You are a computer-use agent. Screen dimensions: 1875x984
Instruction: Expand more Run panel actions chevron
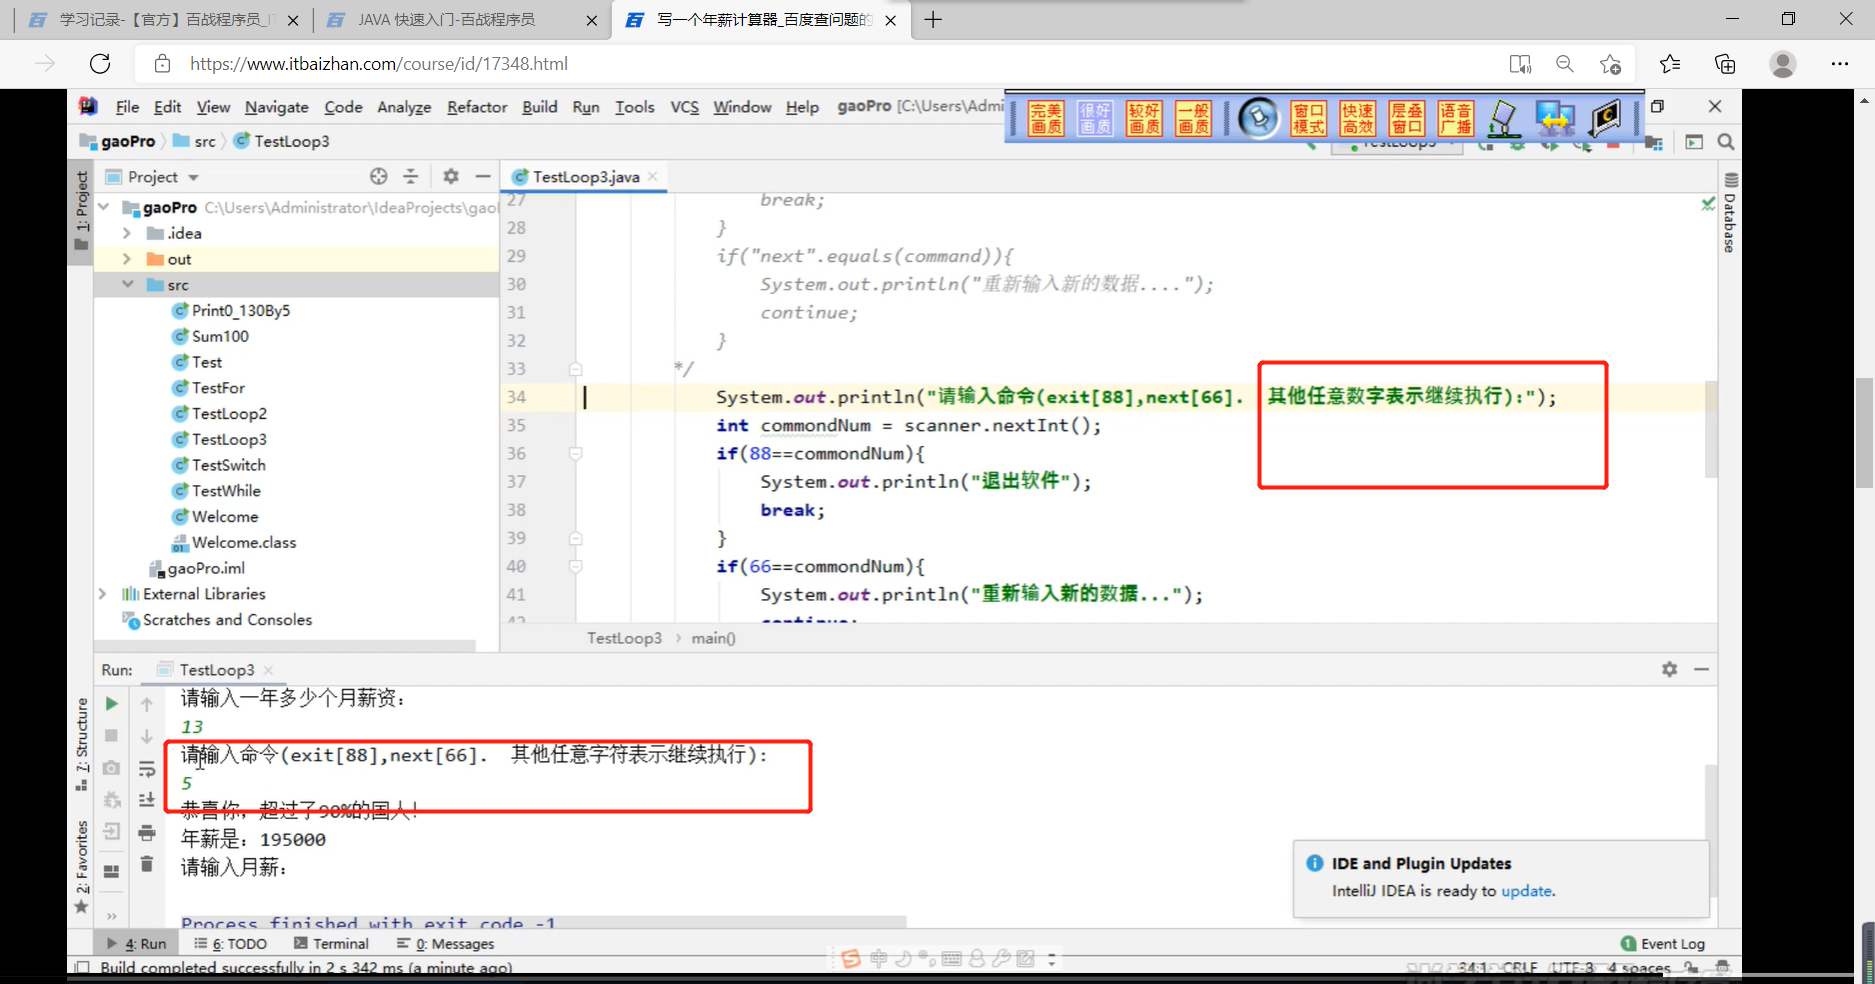[112, 915]
